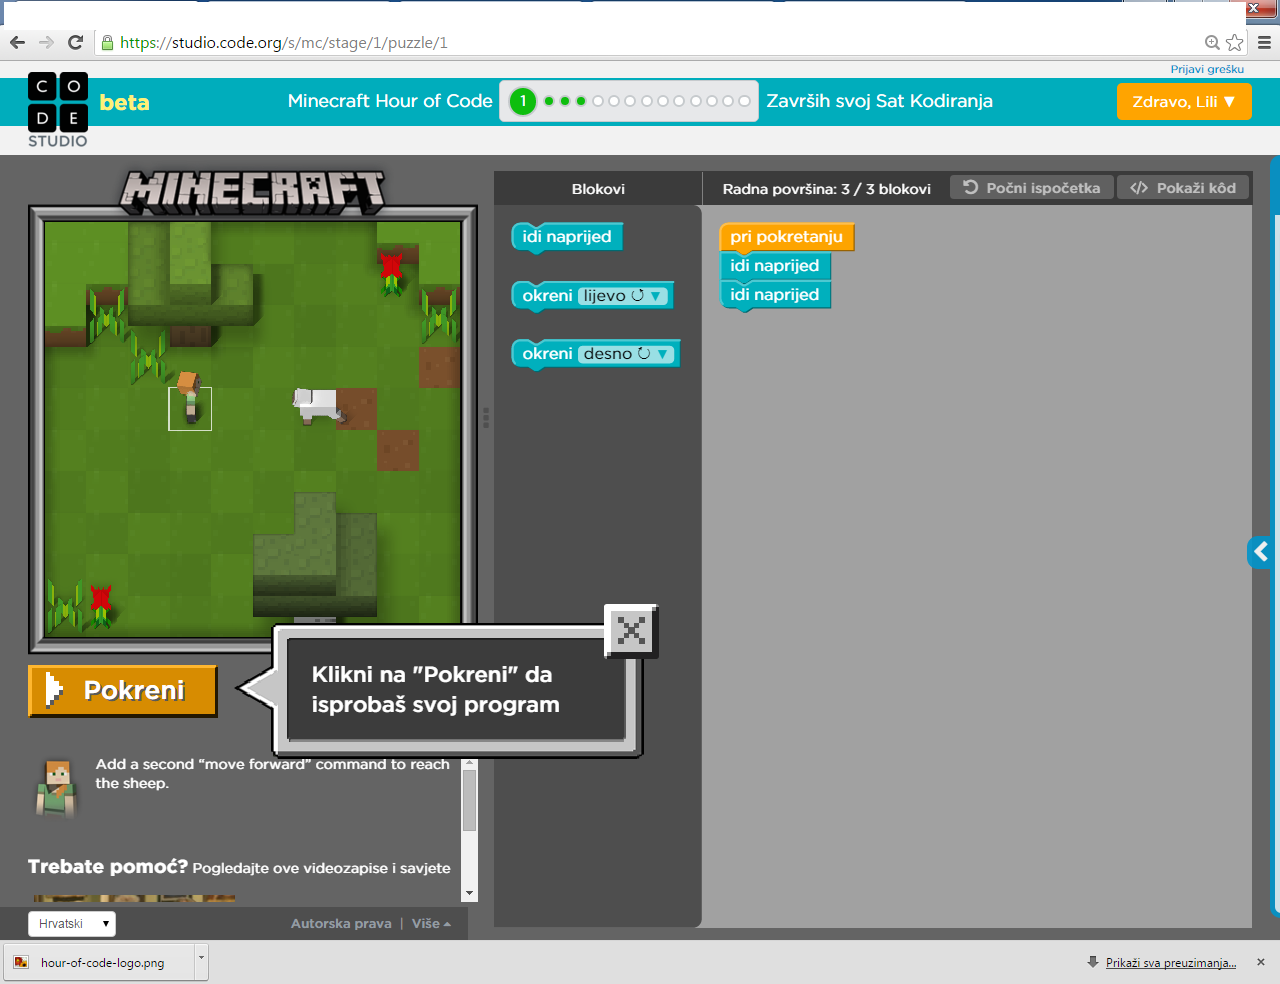Screen dimensions: 1280x984
Task: Click the 'Minecraft Hour of Code' title
Action: tap(390, 101)
